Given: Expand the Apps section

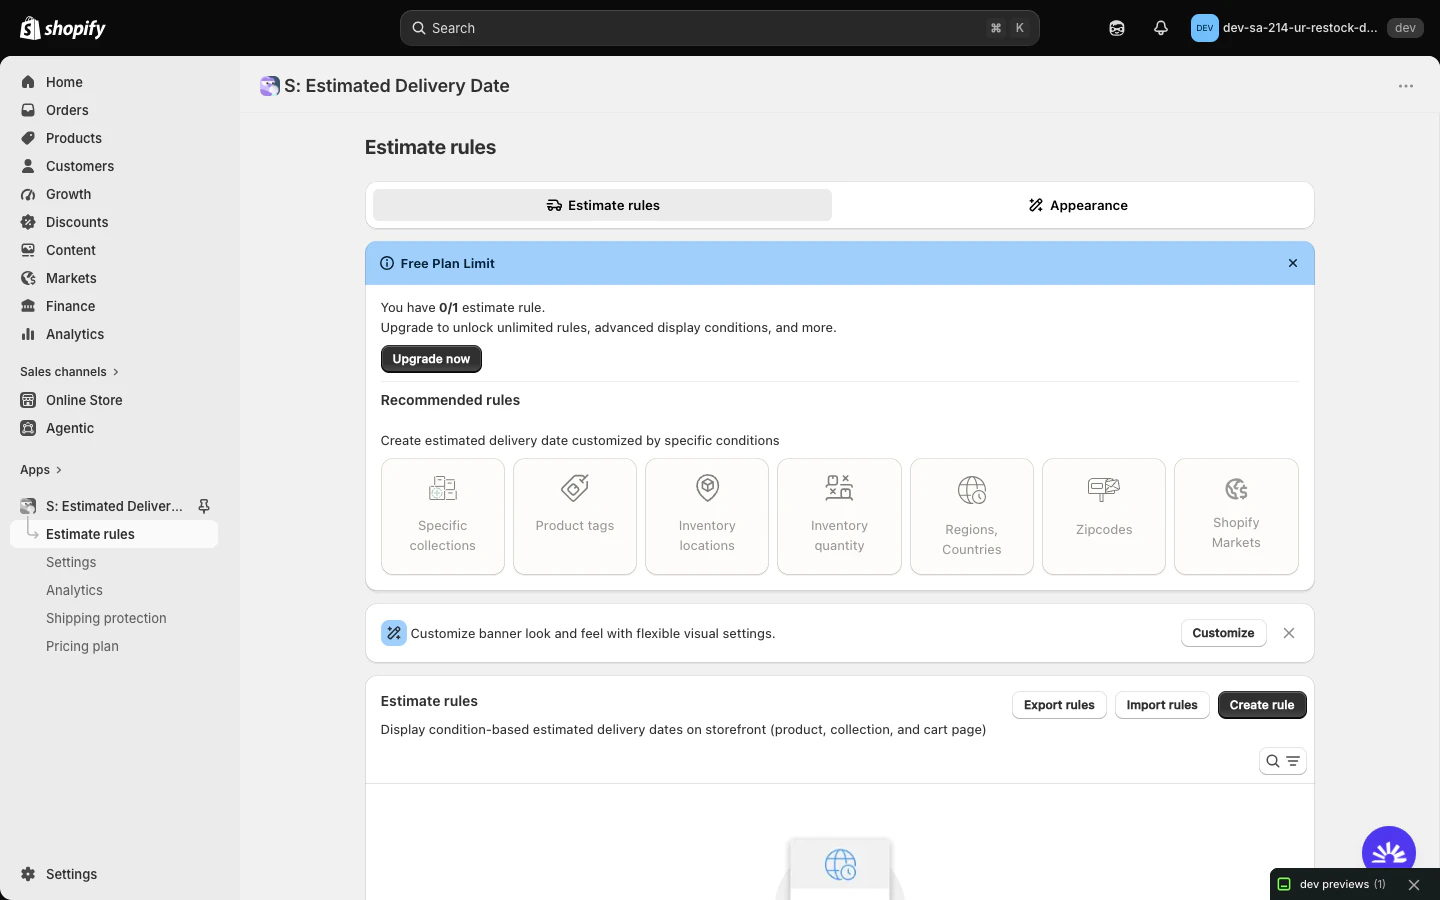Looking at the screenshot, I should point(41,470).
